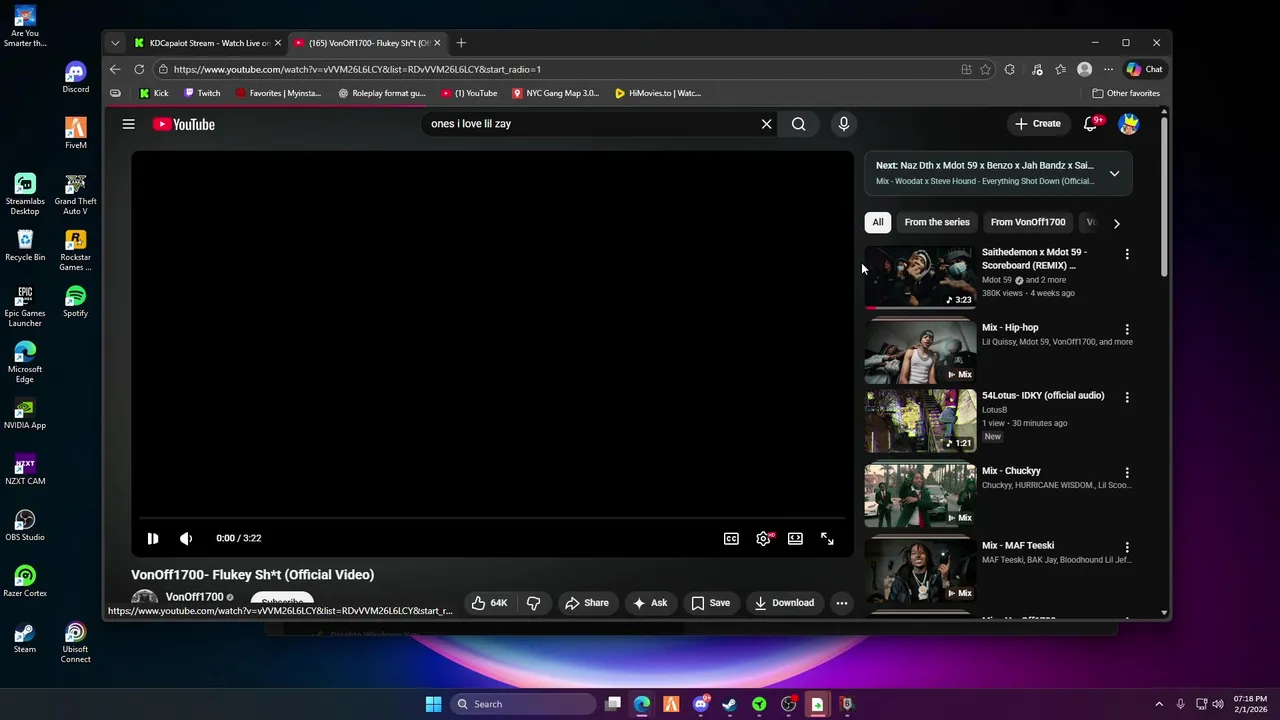Open the player settings gear
1280x720 pixels.
coord(763,538)
